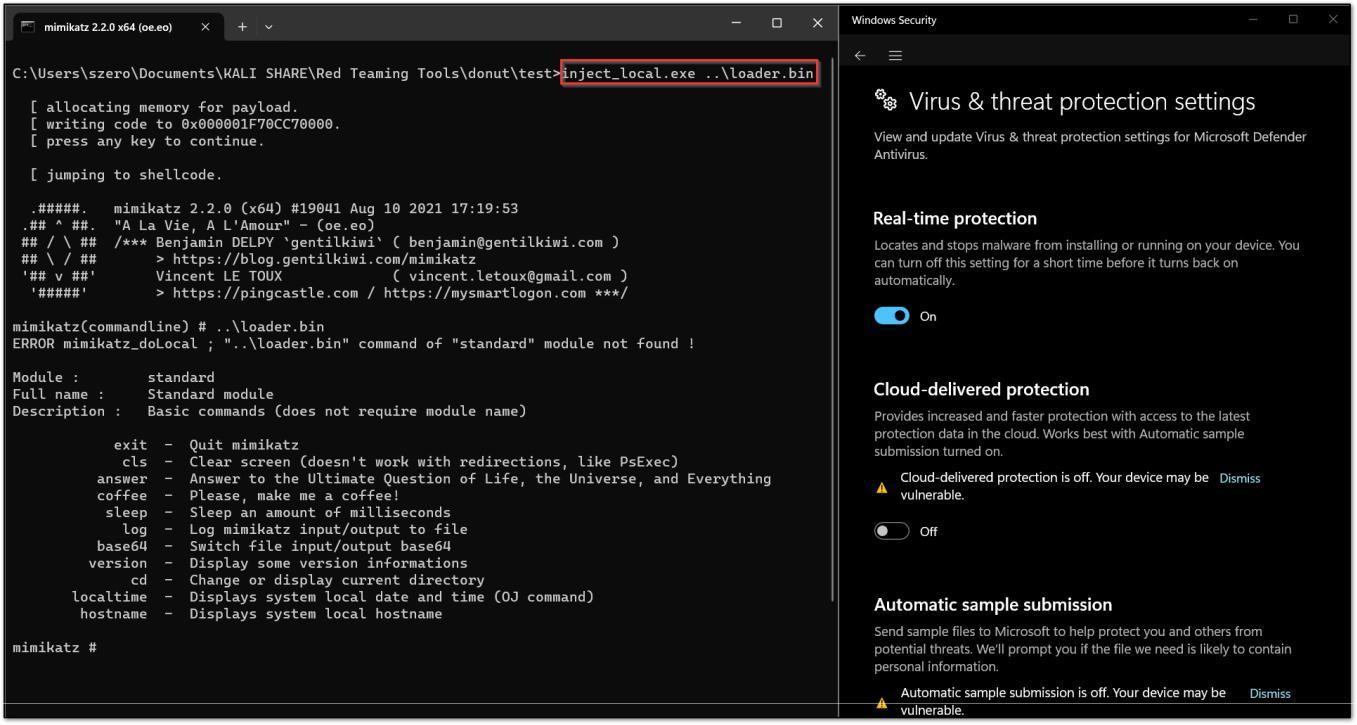
Task: Click the ERROR mimikatz_doLocal line
Action: 354,344
